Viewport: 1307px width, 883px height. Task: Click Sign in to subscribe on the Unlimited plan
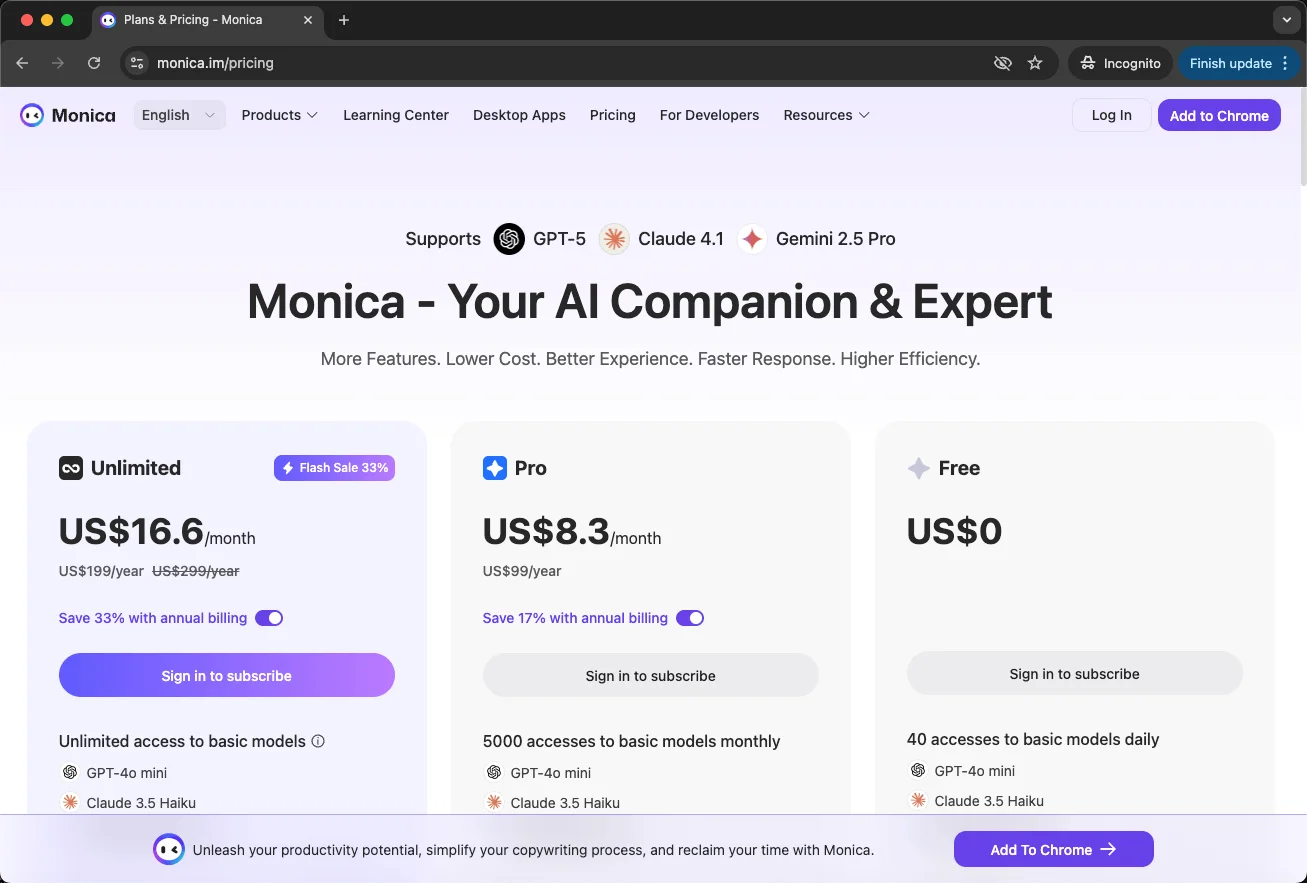(x=226, y=675)
